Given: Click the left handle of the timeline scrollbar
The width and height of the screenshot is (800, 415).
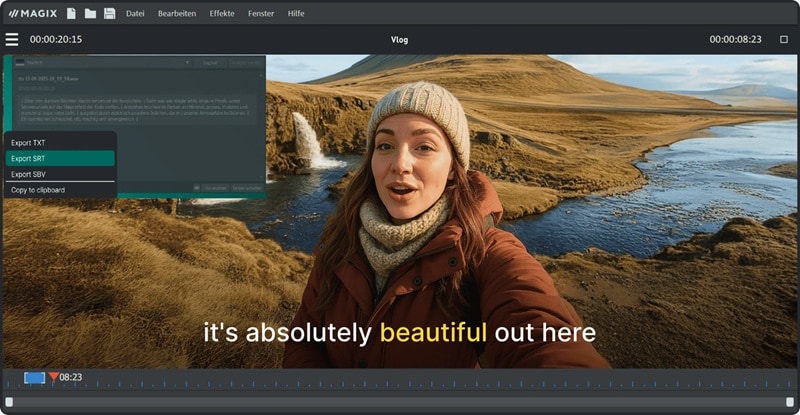Looking at the screenshot, I should click(9, 402).
